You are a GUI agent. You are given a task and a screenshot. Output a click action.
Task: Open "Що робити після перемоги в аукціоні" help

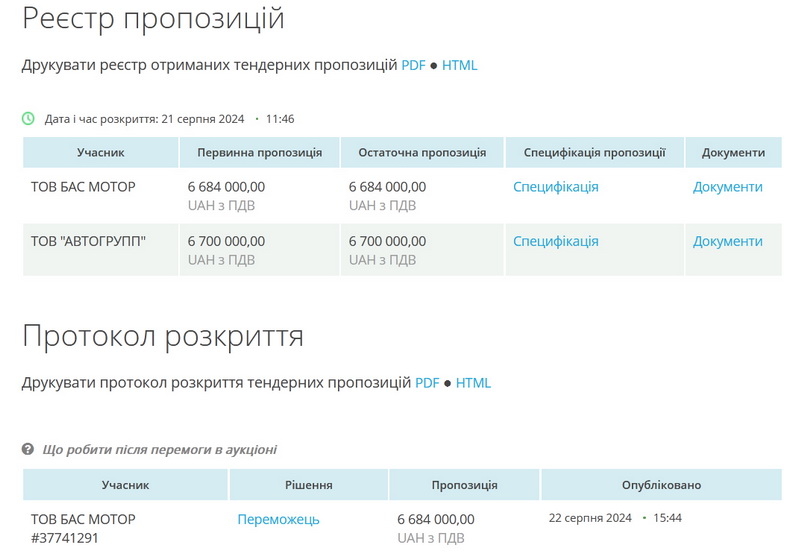160,450
